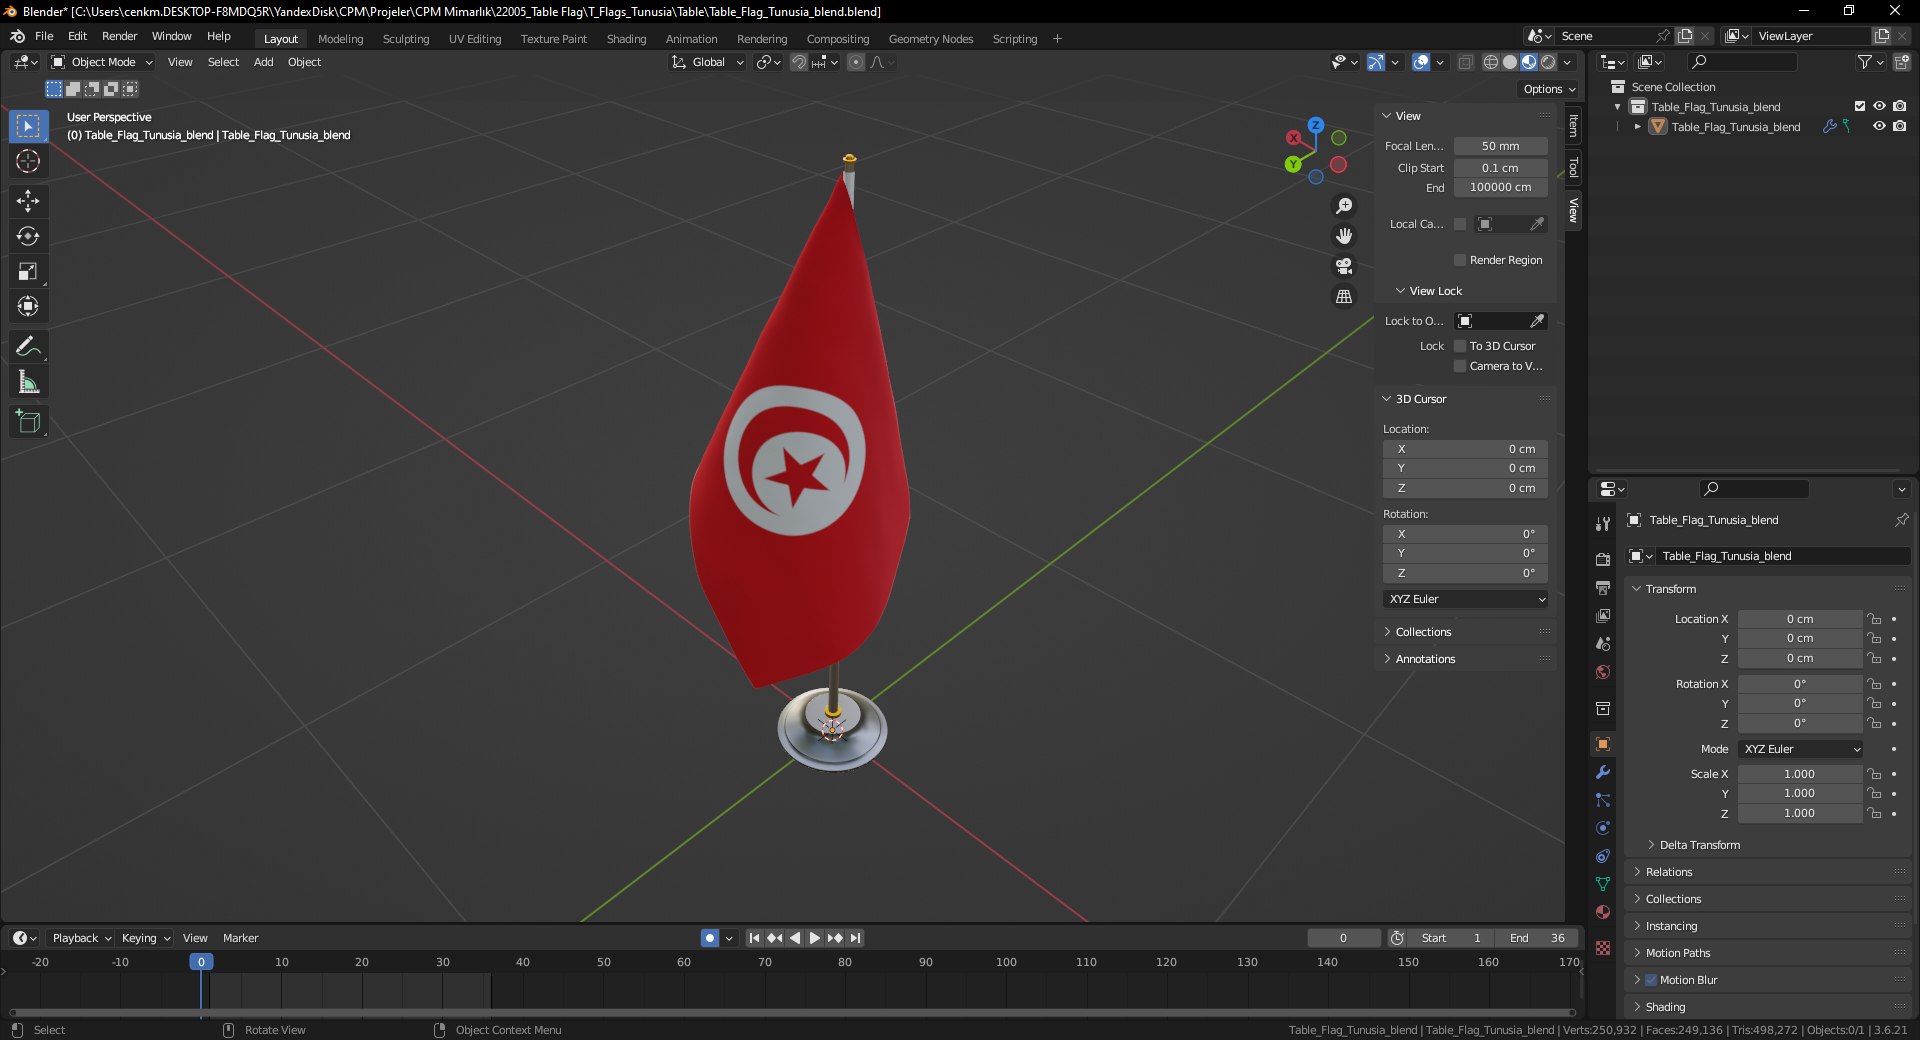The height and width of the screenshot is (1040, 1920).
Task: Enable Lock To 3D Cursor checkbox
Action: pyautogui.click(x=1460, y=346)
